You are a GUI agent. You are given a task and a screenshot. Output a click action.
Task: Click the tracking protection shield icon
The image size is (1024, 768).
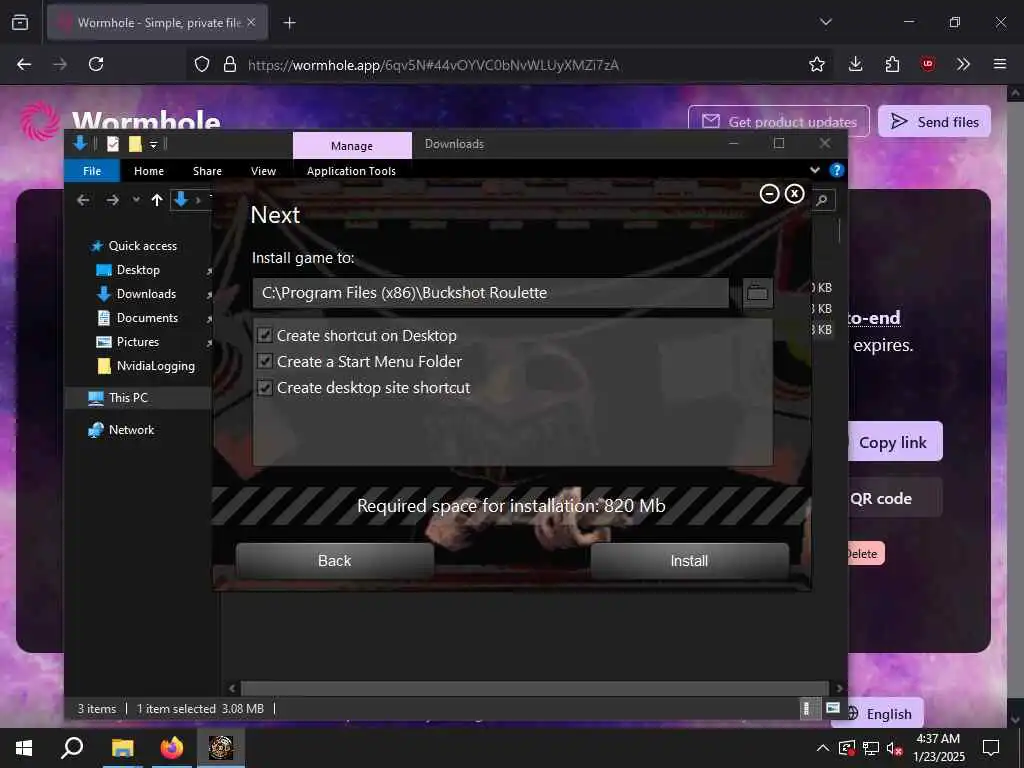pos(202,64)
